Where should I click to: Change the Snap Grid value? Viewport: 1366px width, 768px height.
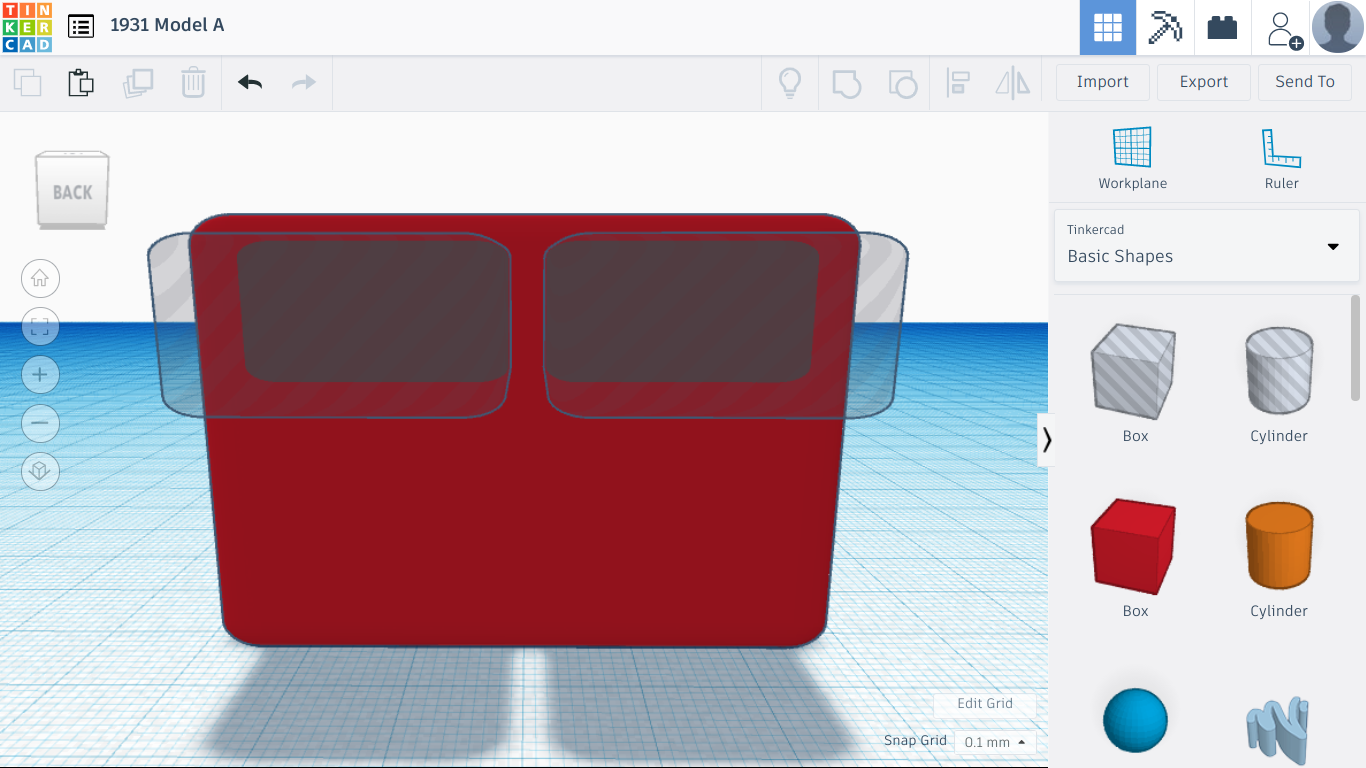[994, 741]
